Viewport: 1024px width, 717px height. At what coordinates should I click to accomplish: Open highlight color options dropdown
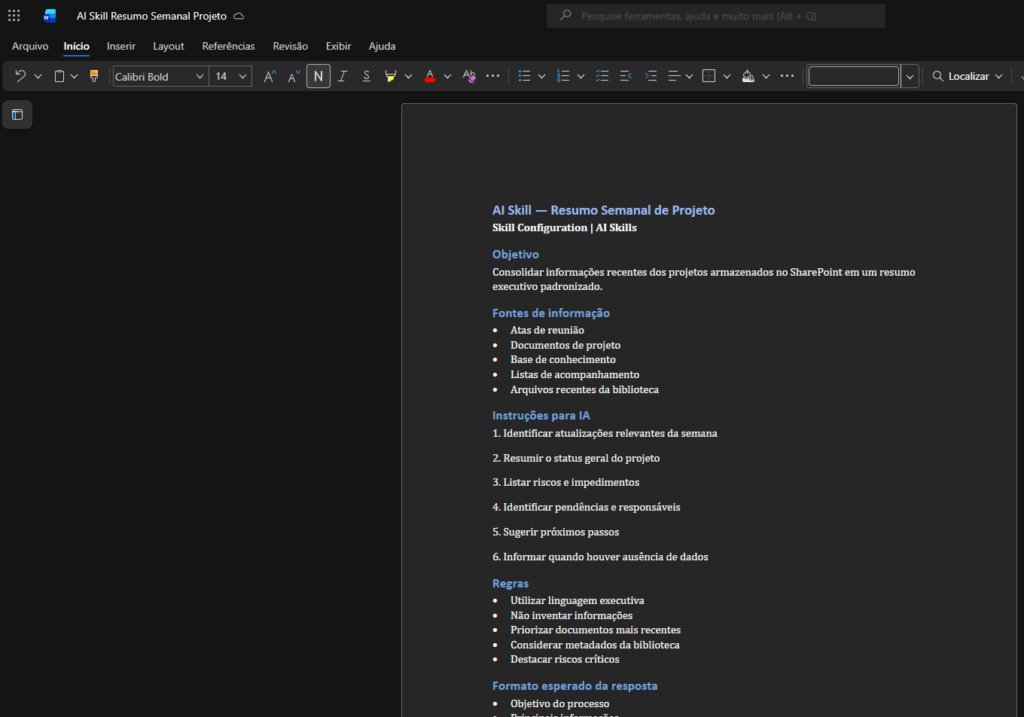coord(408,76)
